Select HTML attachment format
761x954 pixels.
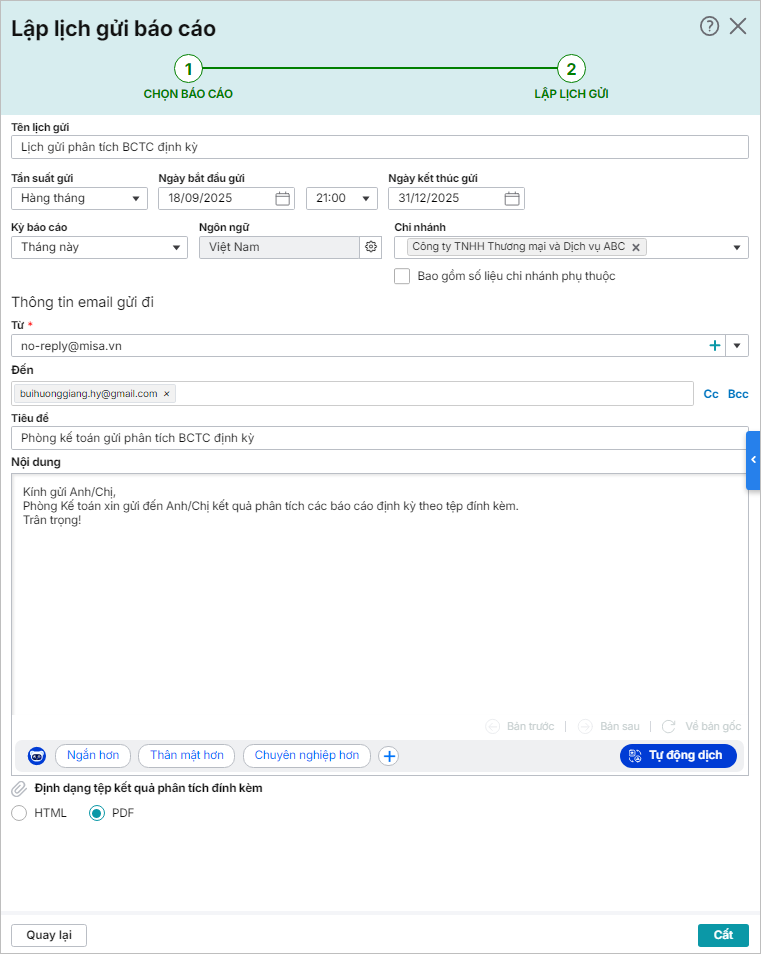click(x=20, y=813)
